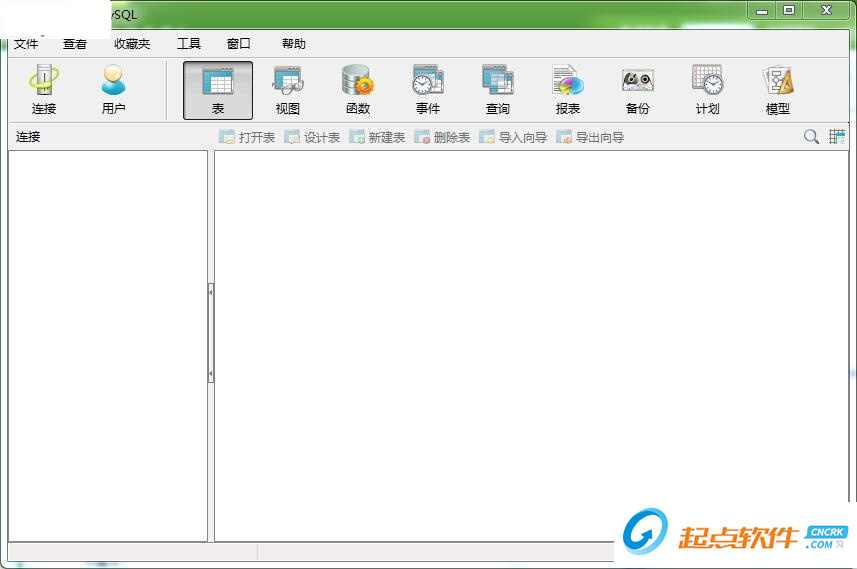
Task: Open the 文件 (File) menu
Action: pos(26,44)
